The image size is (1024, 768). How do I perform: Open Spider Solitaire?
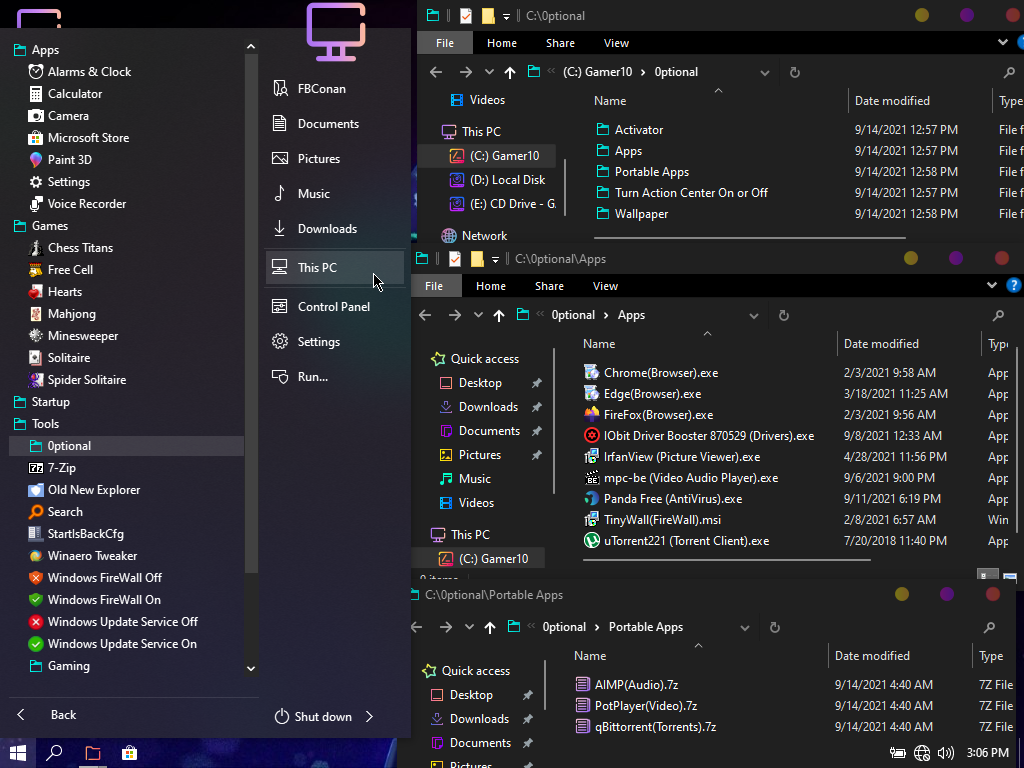(77, 379)
